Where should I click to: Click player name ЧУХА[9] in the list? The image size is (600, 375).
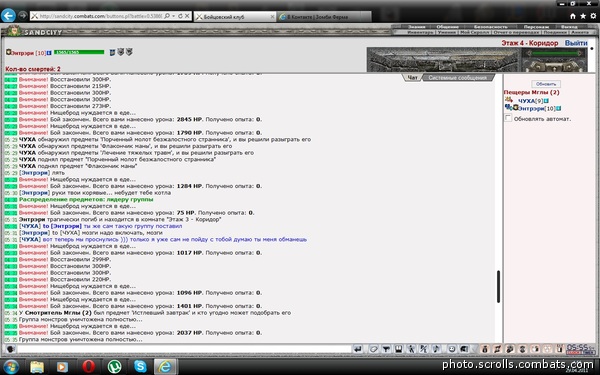tap(531, 101)
